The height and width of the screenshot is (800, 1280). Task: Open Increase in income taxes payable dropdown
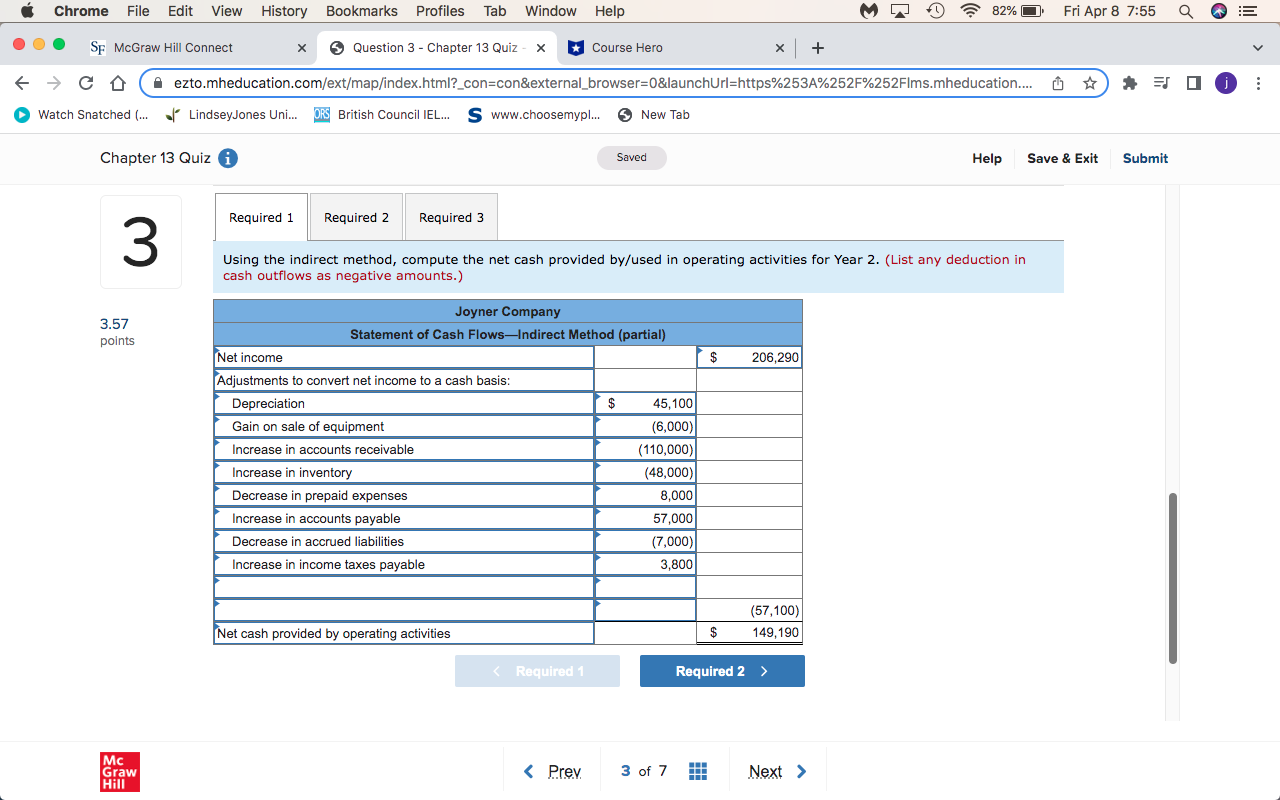(404, 564)
